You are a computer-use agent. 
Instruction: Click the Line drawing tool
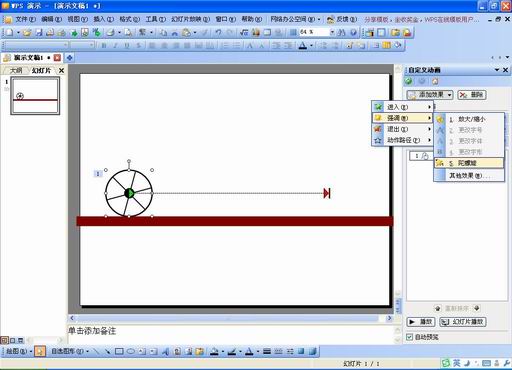(96, 351)
